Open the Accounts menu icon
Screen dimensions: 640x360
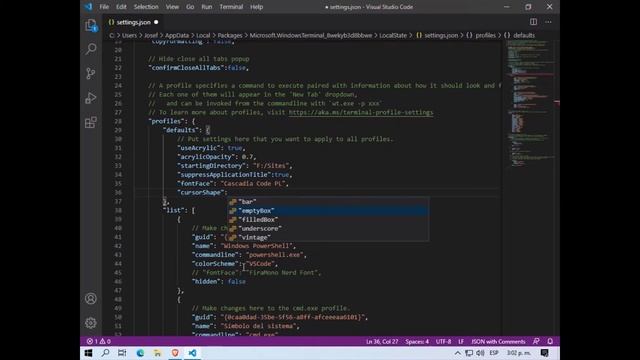[x=91, y=298]
